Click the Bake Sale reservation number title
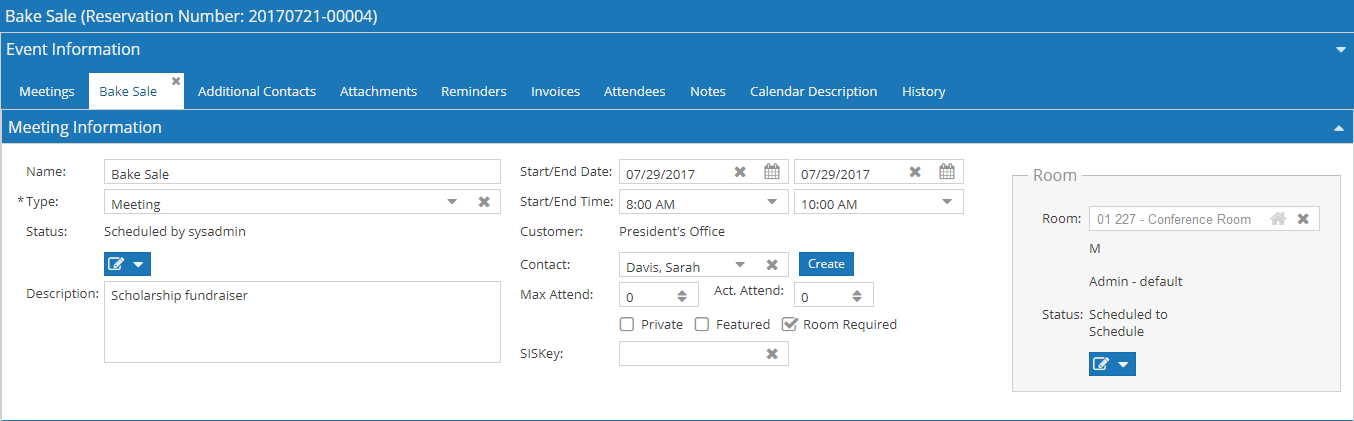The width and height of the screenshot is (1354, 421). (x=192, y=16)
